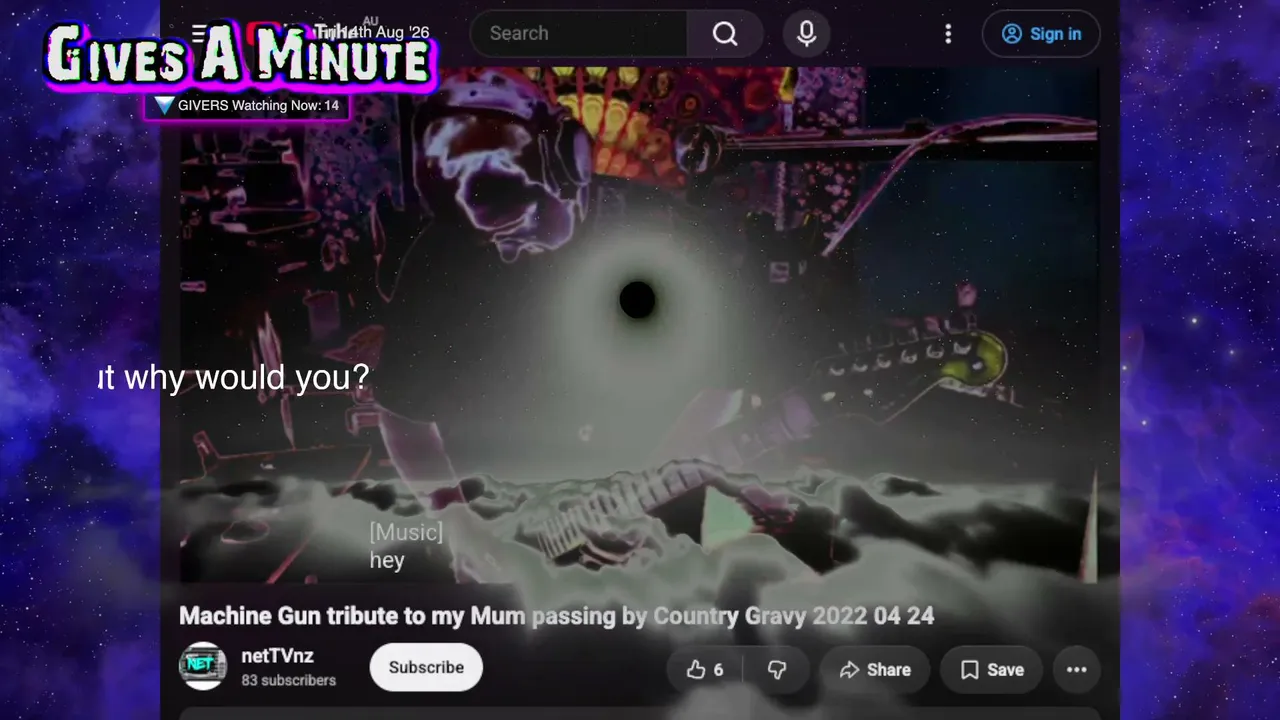
Task: Start voice search with the microphone icon
Action: pos(806,34)
